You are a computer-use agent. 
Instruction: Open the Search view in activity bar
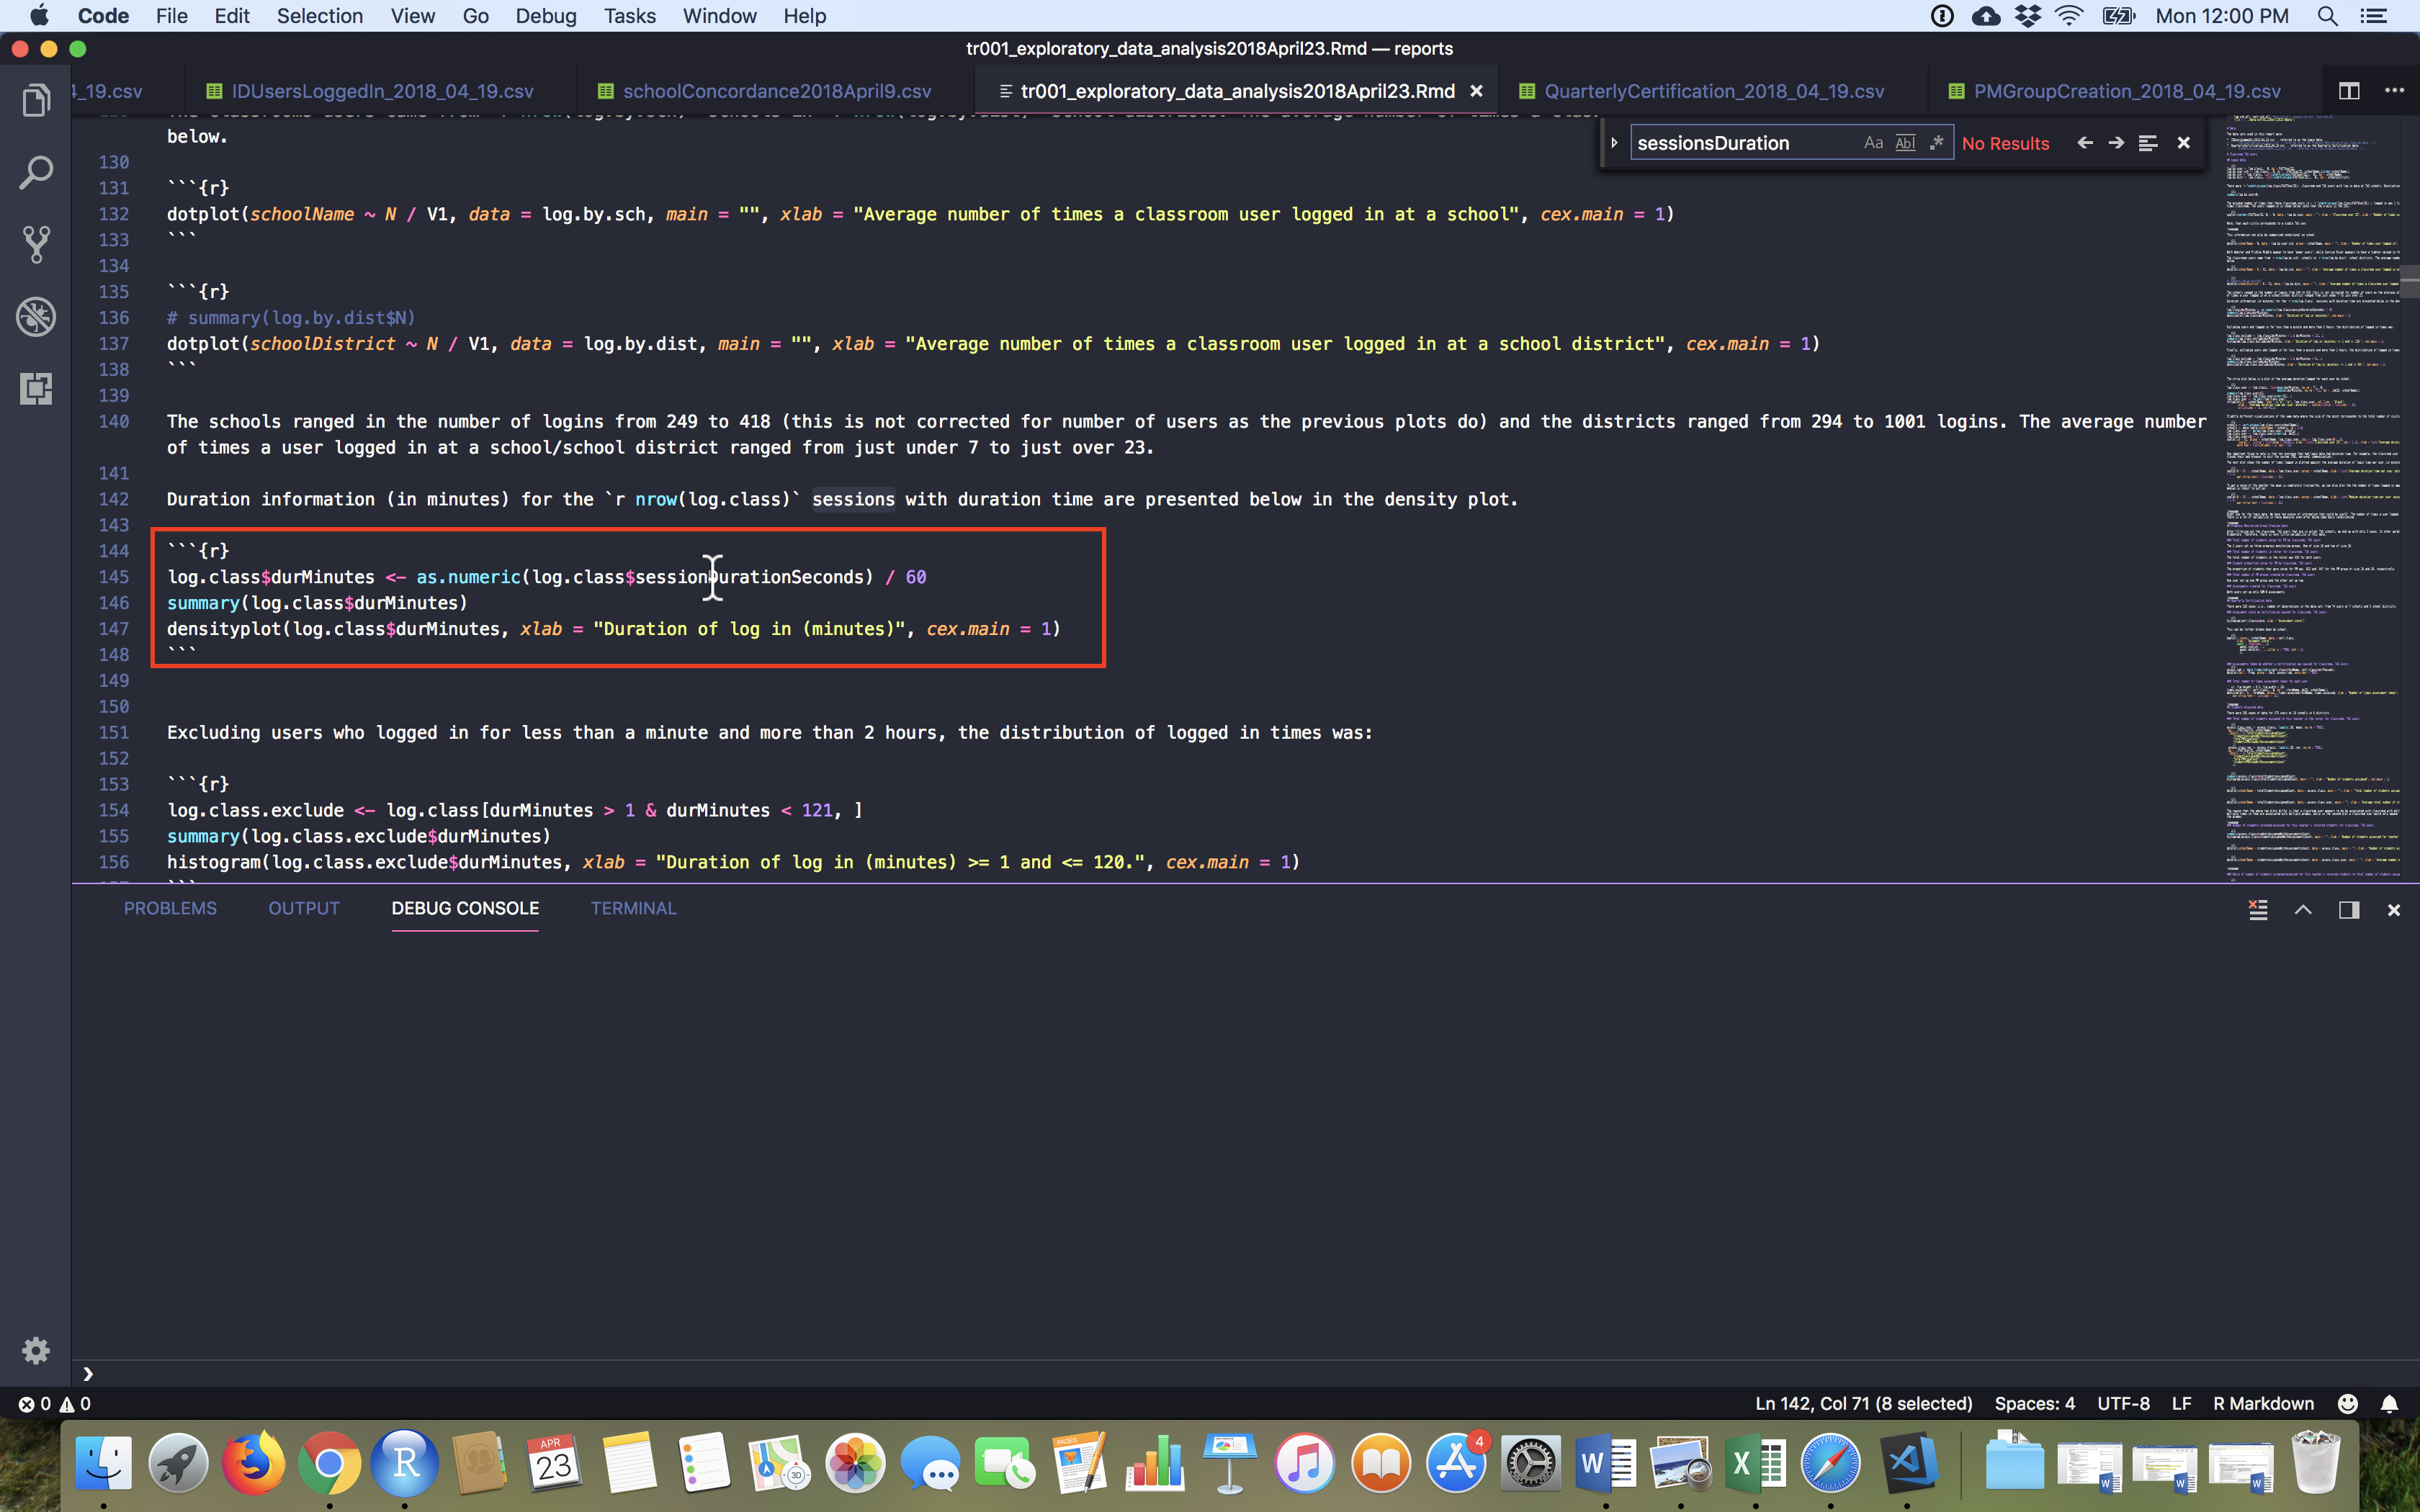(x=36, y=172)
